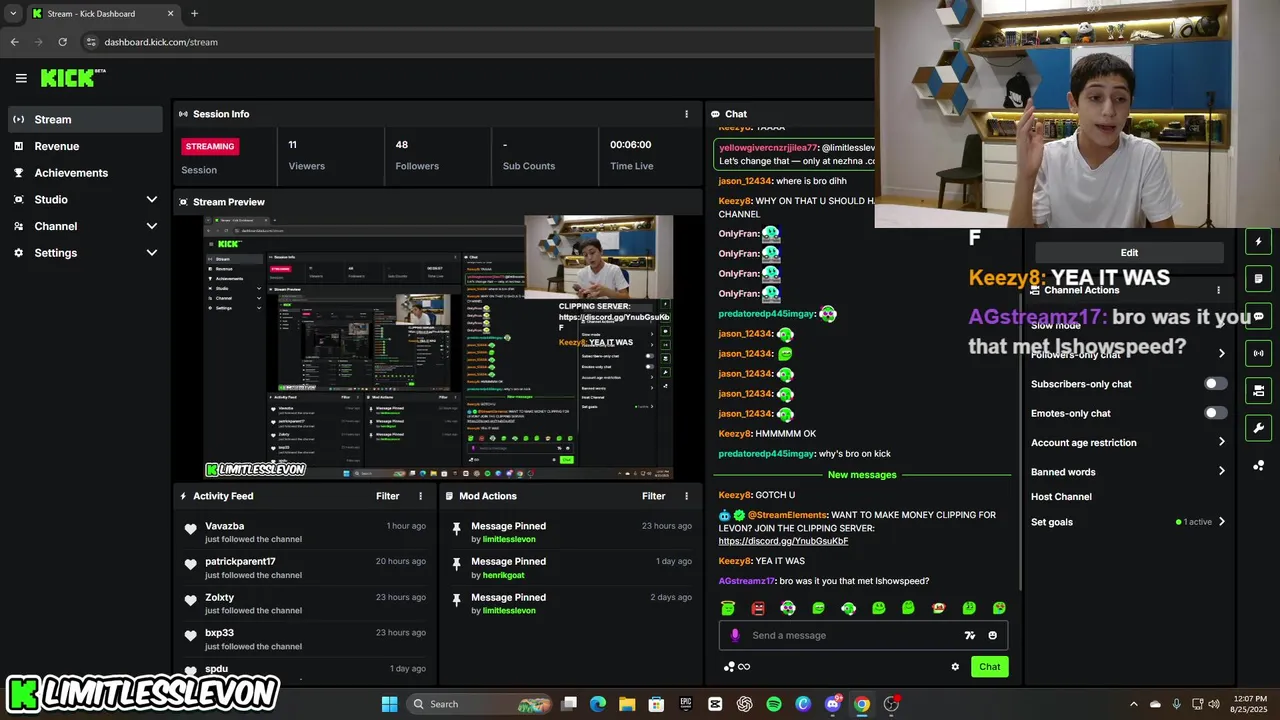Open the notes document icon in right rail
Screen dimensions: 1280x720
(1258, 278)
